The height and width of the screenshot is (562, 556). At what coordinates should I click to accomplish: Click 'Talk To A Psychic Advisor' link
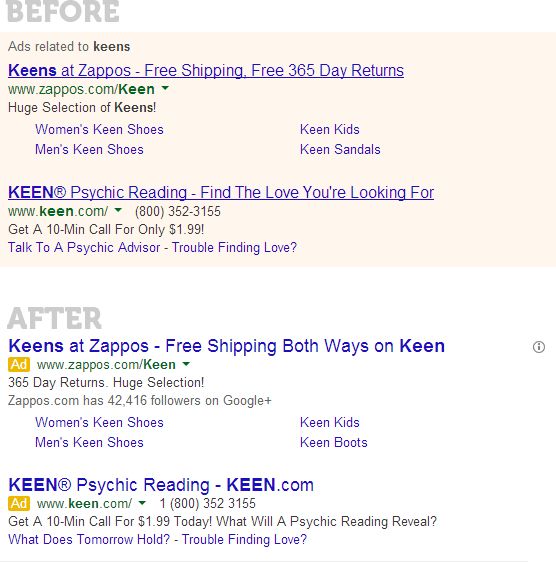(x=84, y=248)
